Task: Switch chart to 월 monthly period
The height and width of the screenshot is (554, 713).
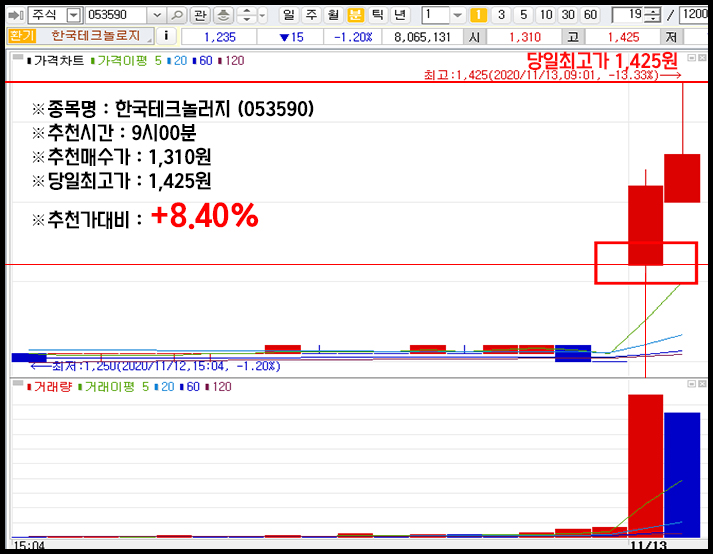Action: pyautogui.click(x=333, y=15)
